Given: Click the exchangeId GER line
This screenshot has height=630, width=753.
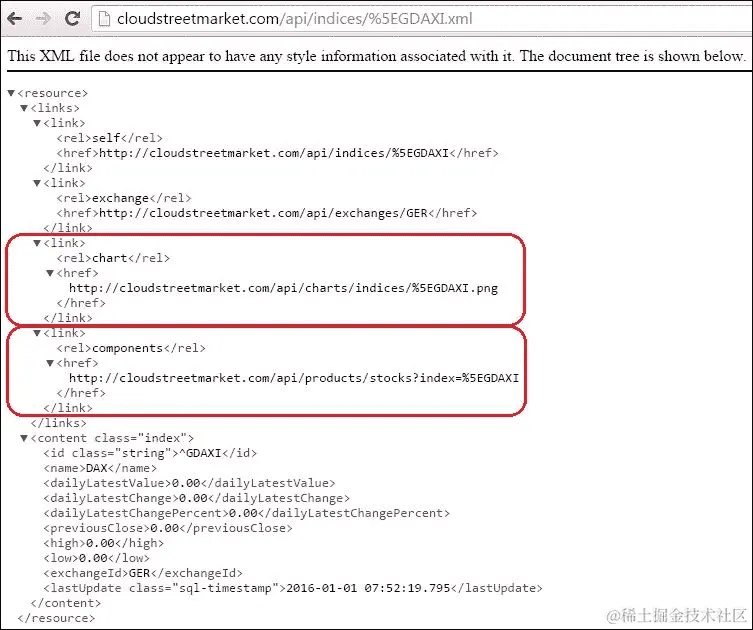Looking at the screenshot, I should click(143, 573).
